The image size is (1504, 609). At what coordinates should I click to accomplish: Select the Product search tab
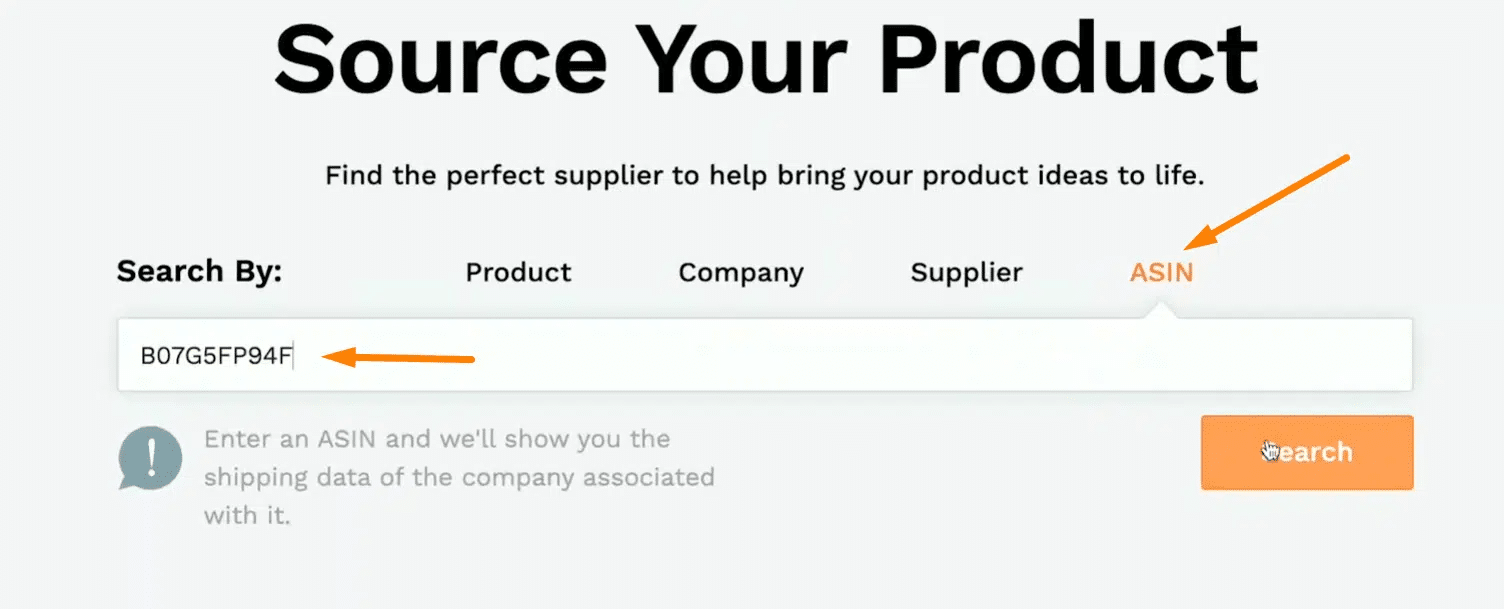[518, 272]
